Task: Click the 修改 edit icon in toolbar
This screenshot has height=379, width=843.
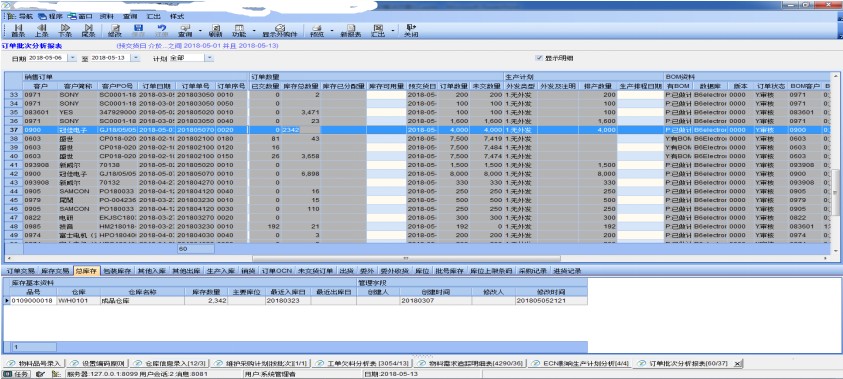Action: [x=115, y=30]
